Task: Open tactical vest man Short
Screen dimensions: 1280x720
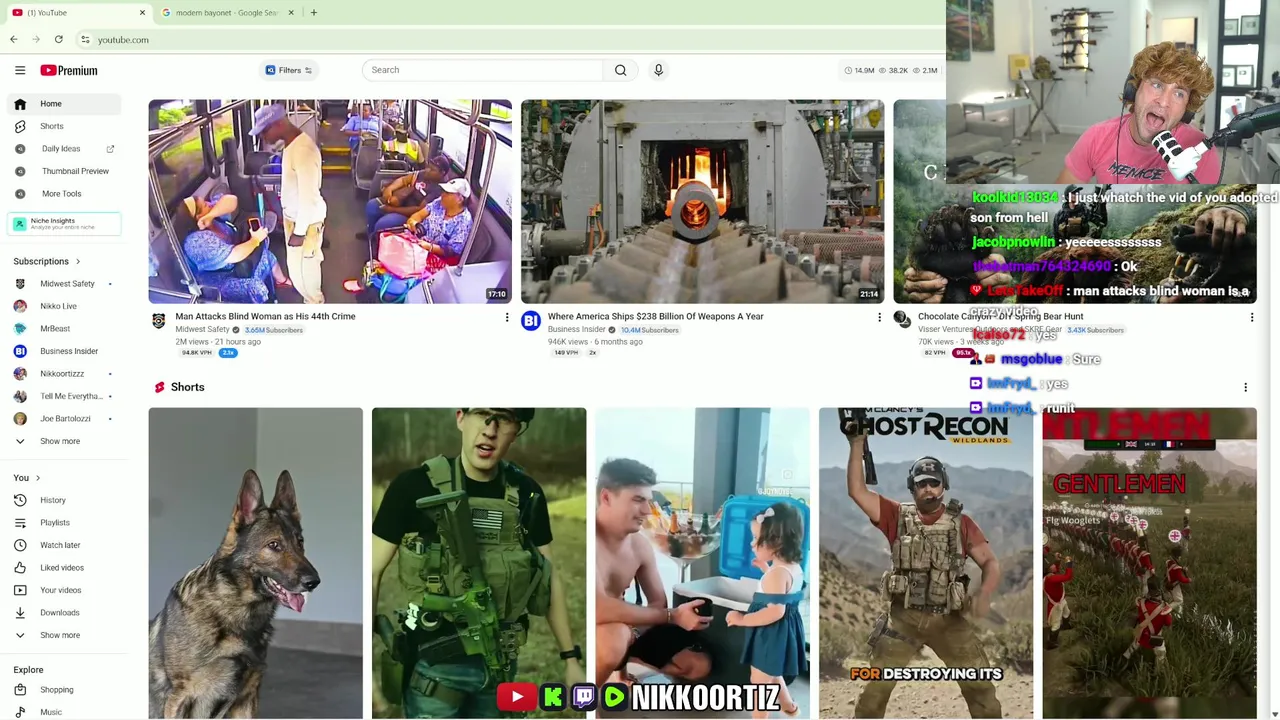Action: point(479,563)
